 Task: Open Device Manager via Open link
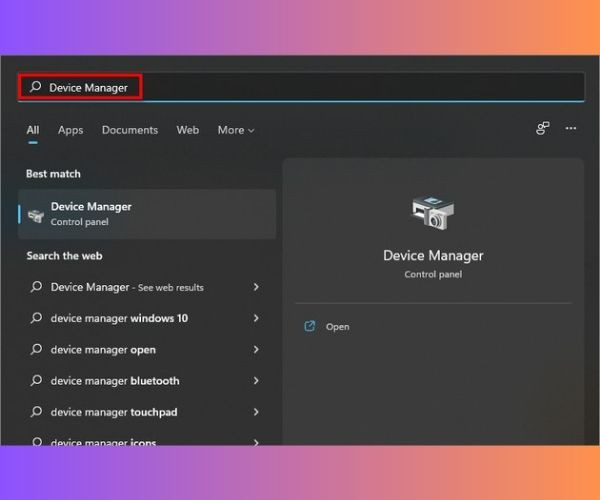click(x=337, y=327)
